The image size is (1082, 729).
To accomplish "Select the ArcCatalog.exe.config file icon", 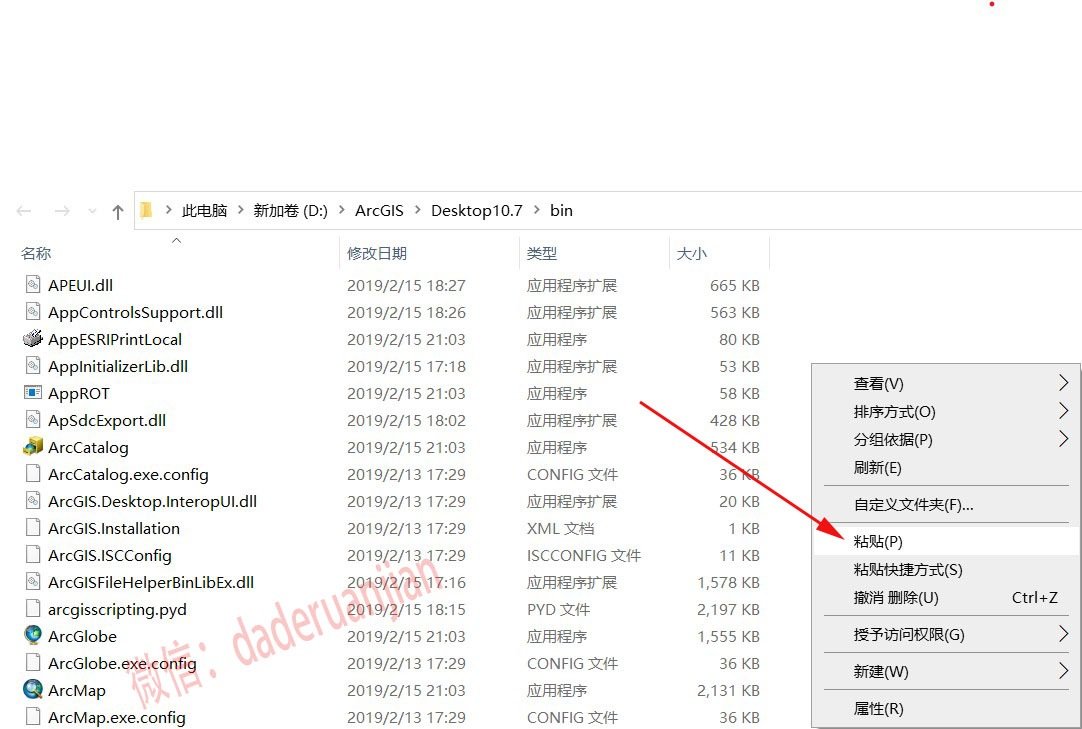I will pyautogui.click(x=33, y=473).
